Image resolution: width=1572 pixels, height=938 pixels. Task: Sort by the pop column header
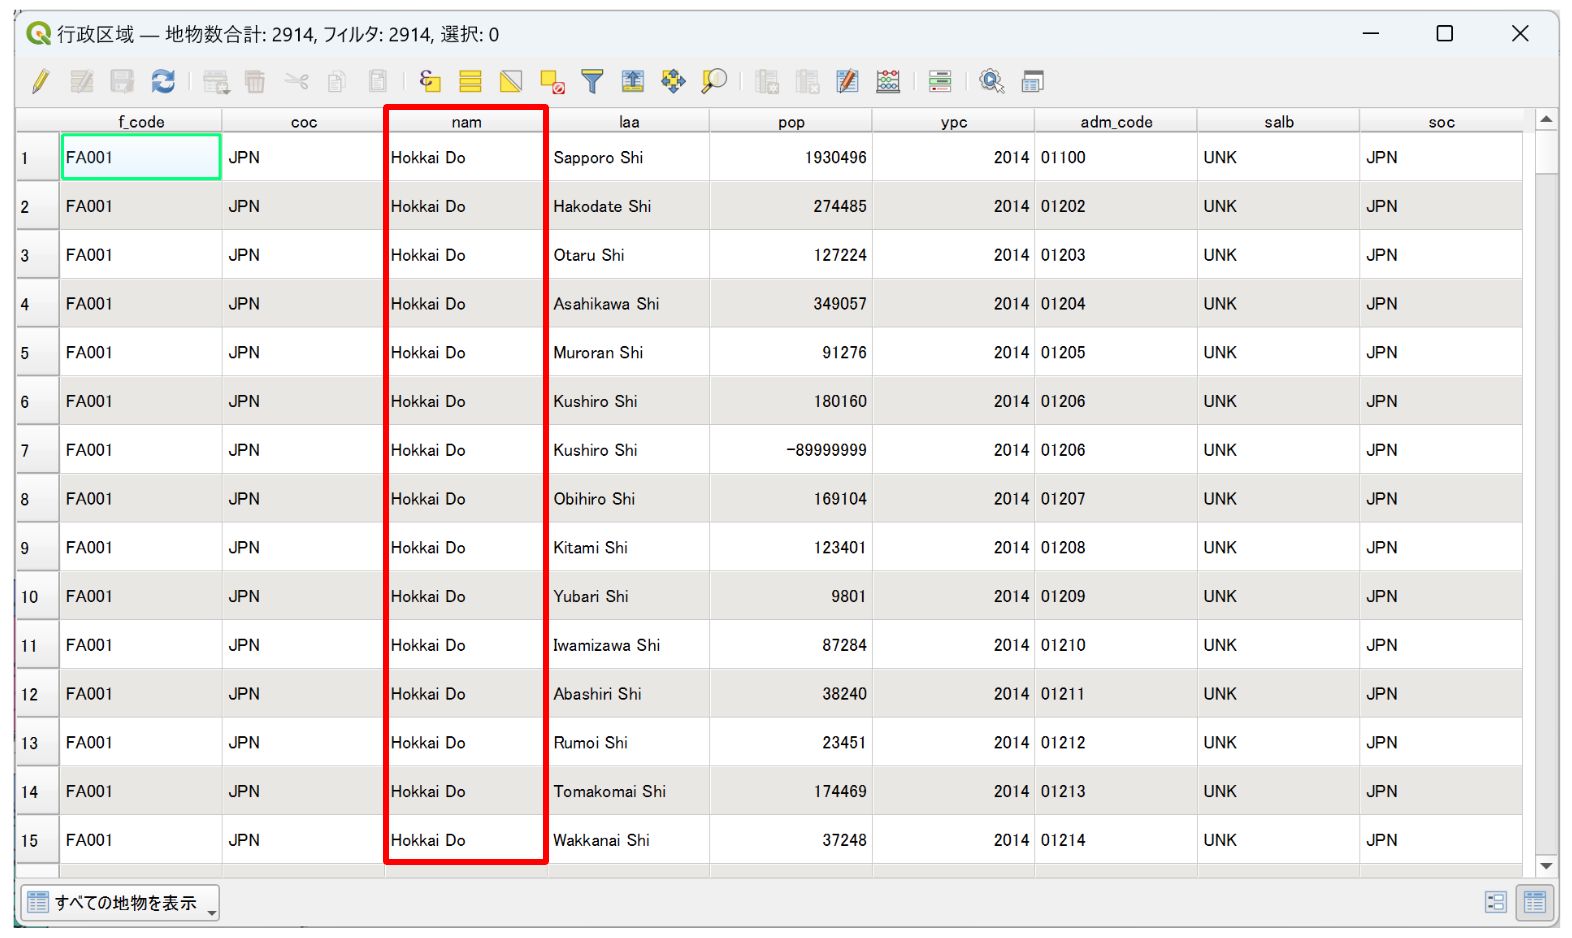[x=791, y=122]
